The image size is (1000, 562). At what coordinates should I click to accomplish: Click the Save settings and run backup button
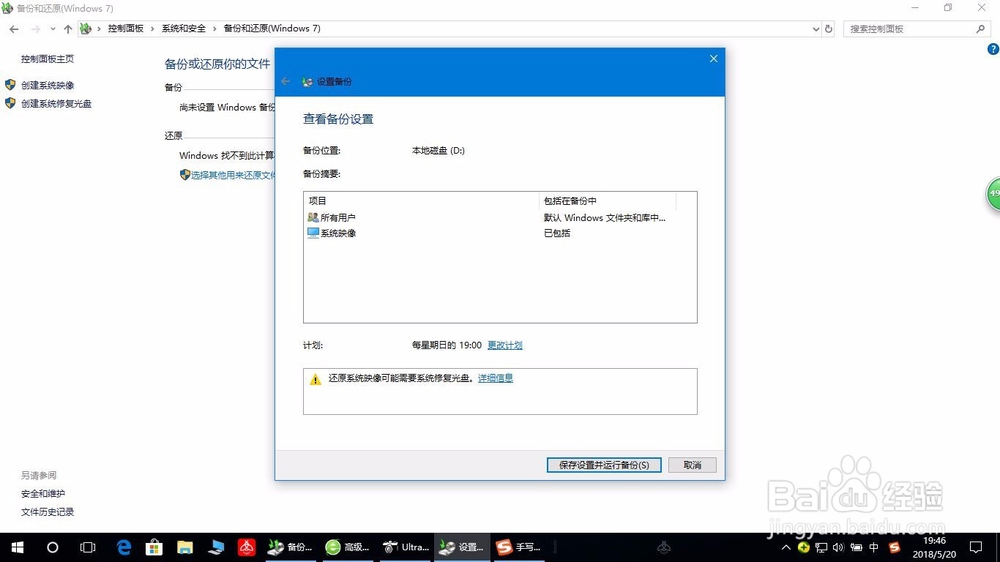click(x=603, y=465)
